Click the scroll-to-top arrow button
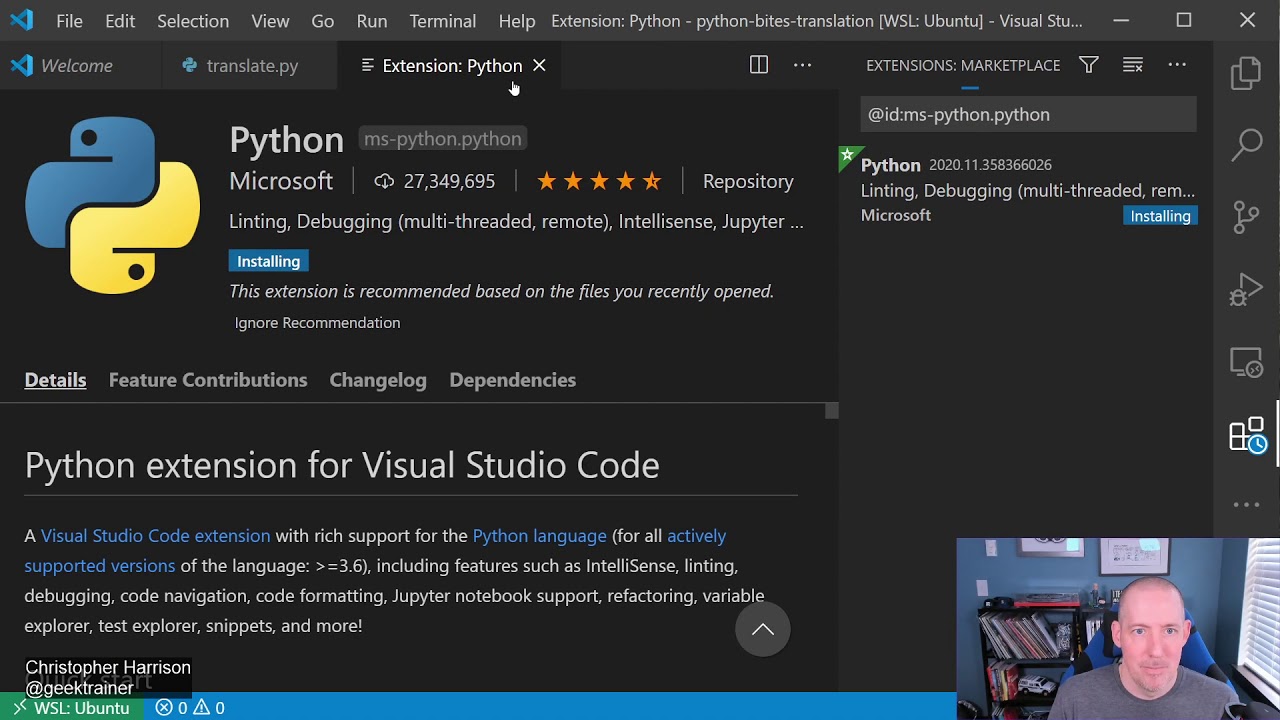Screen dimensions: 1280x720 [763, 629]
